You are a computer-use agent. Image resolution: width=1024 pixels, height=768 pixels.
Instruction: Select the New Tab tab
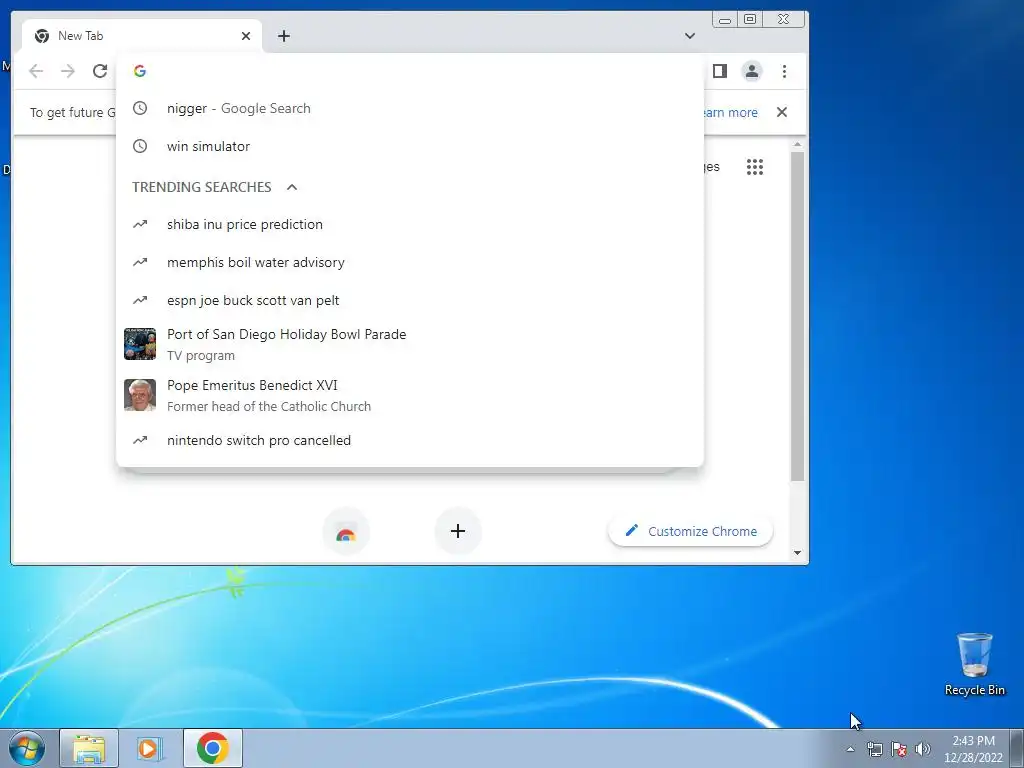(x=141, y=36)
